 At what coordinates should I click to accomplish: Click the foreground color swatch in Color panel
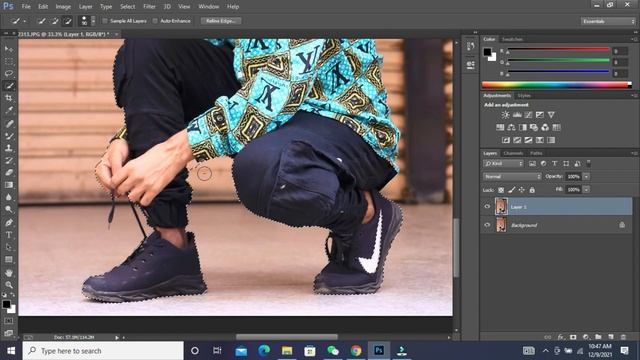[x=487, y=52]
